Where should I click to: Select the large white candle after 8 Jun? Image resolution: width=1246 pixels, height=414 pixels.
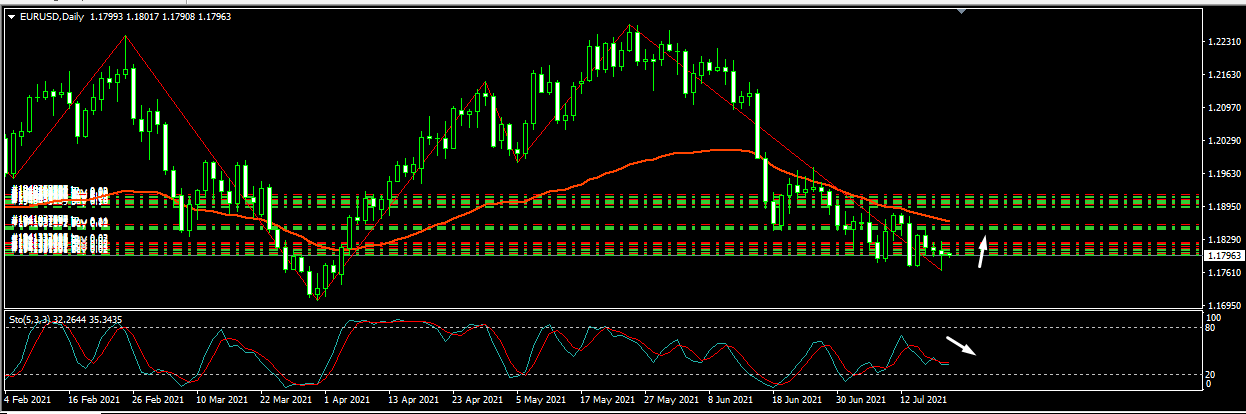tap(759, 125)
